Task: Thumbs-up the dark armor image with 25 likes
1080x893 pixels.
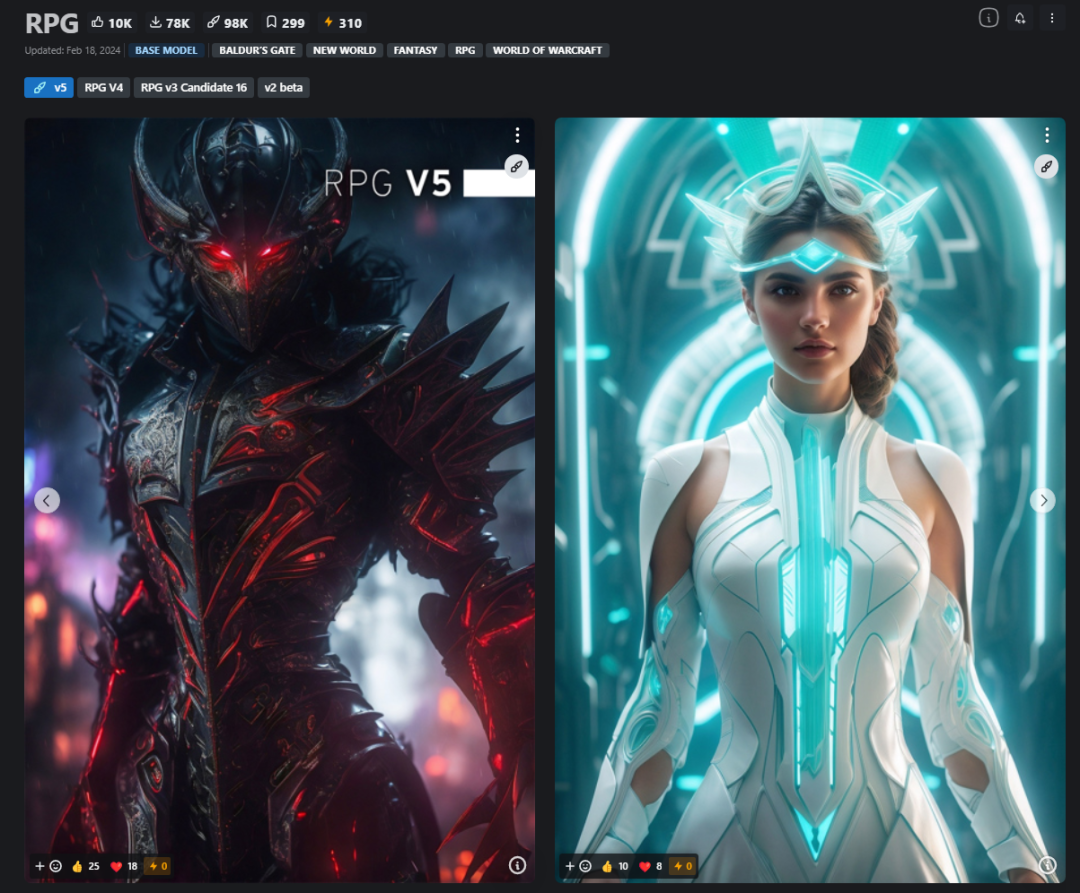Action: click(86, 866)
